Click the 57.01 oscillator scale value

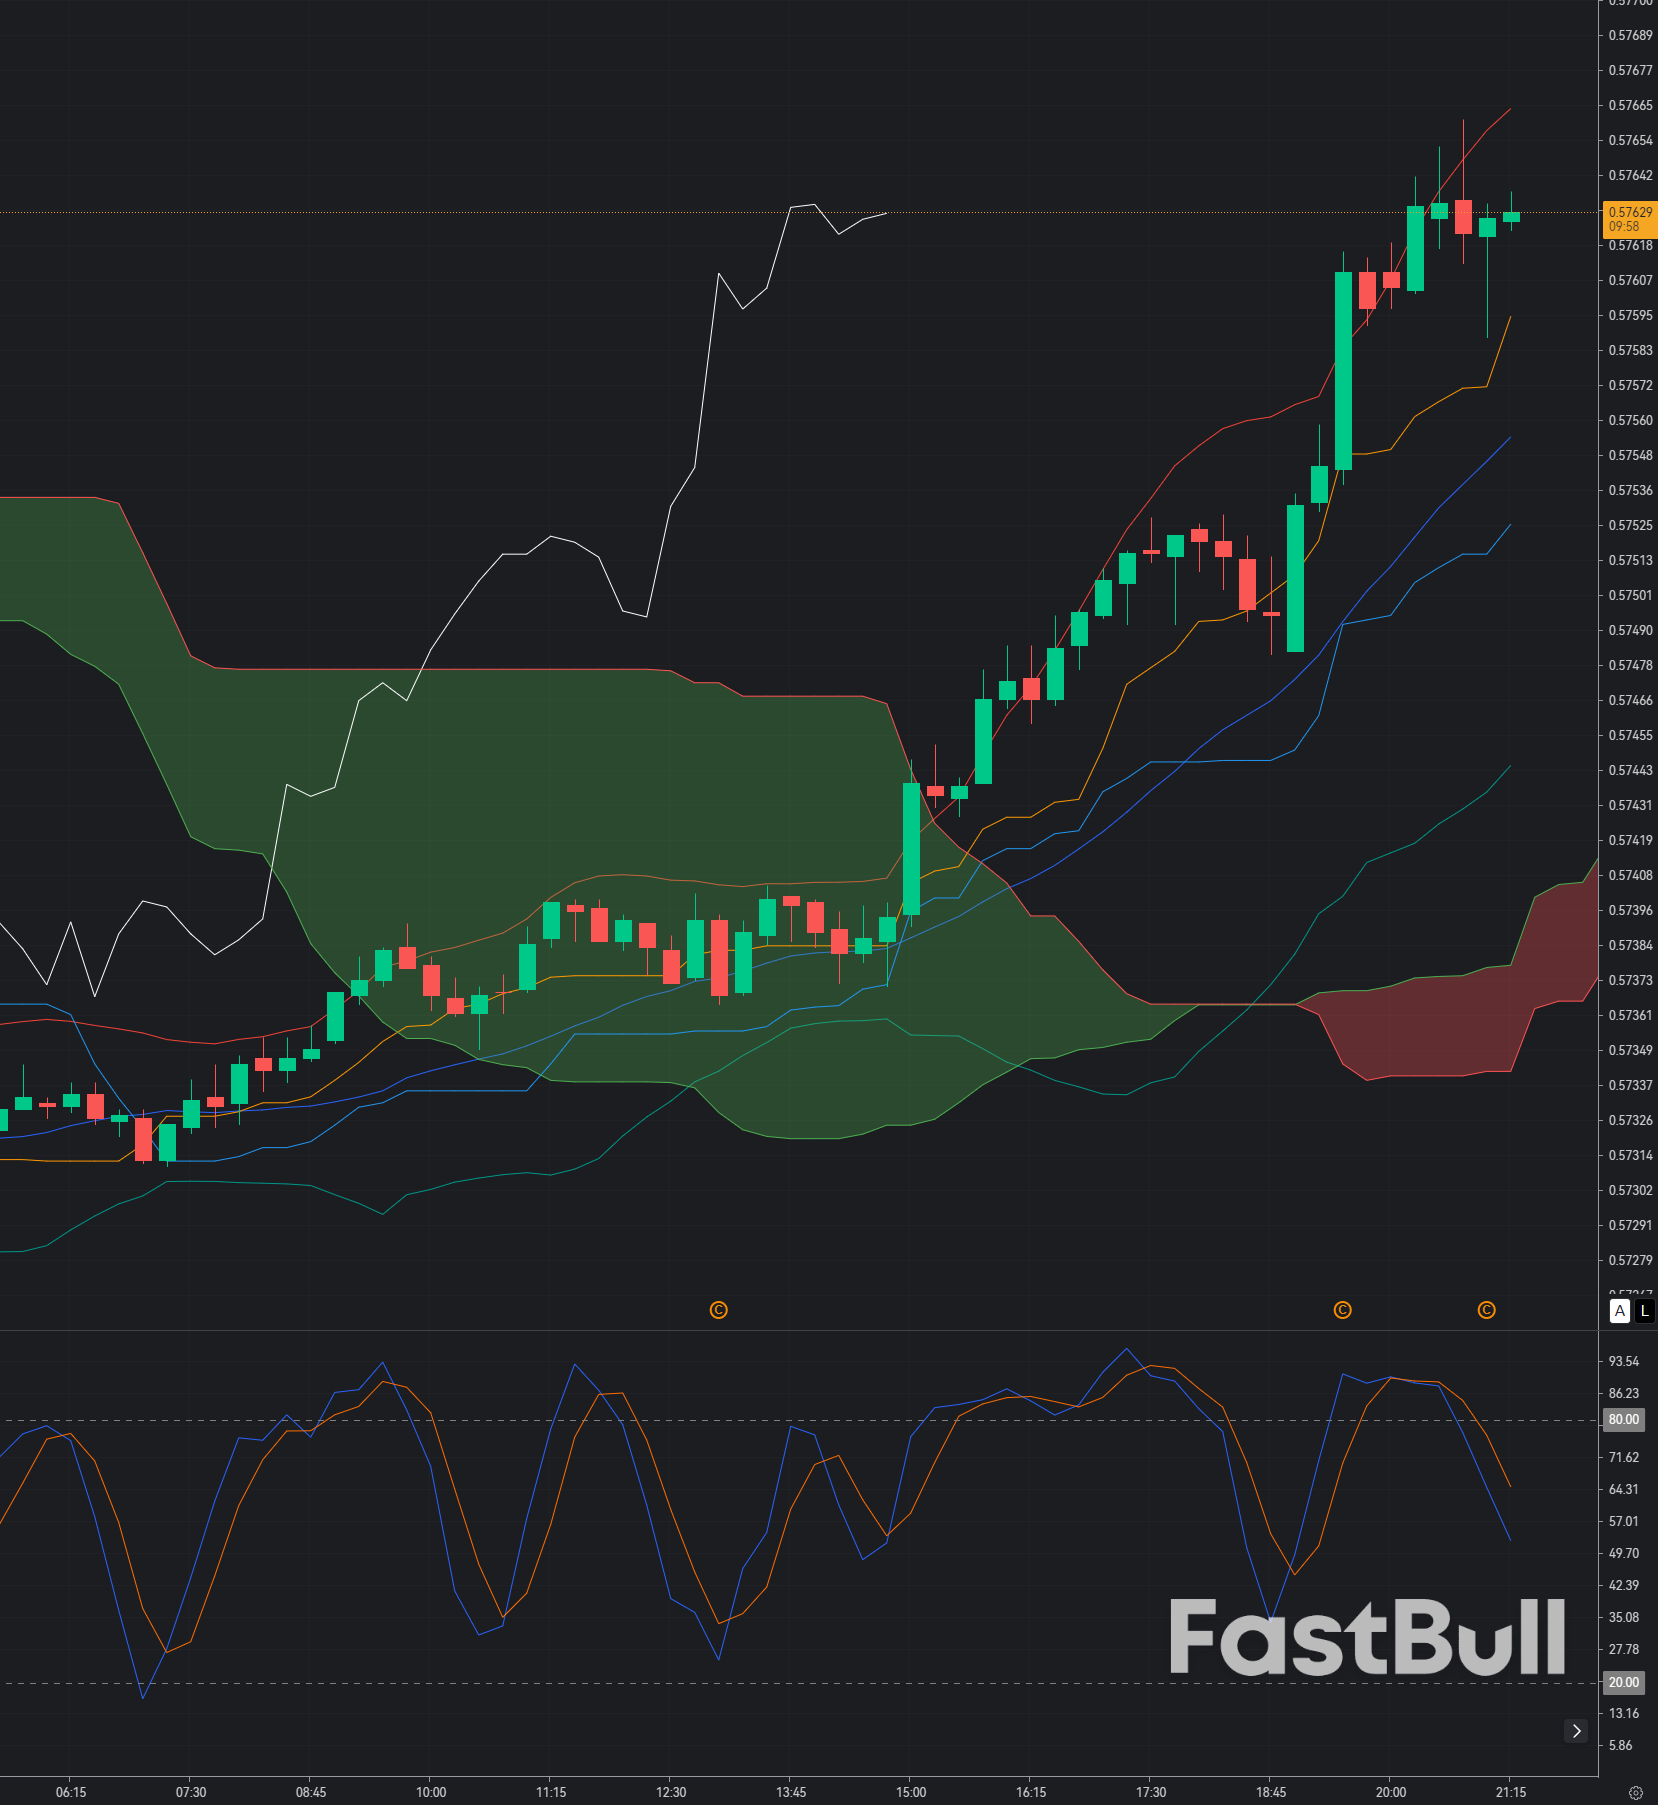[x=1624, y=1521]
